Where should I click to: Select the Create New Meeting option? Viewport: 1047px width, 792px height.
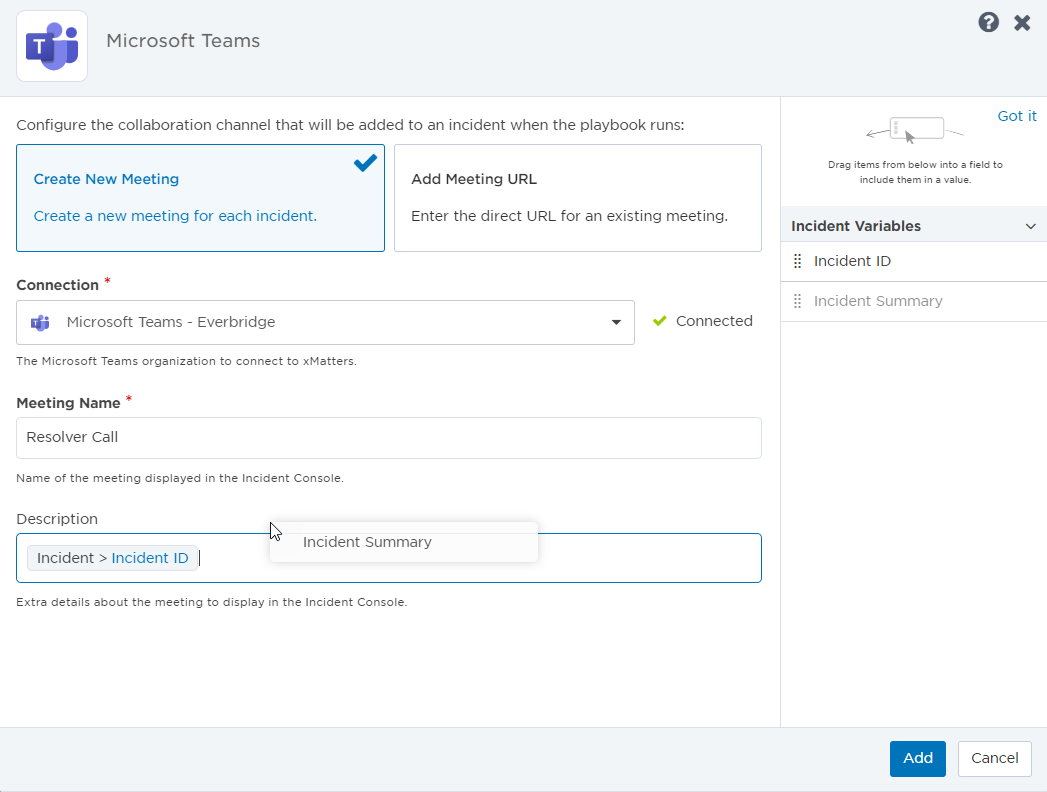tap(200, 197)
